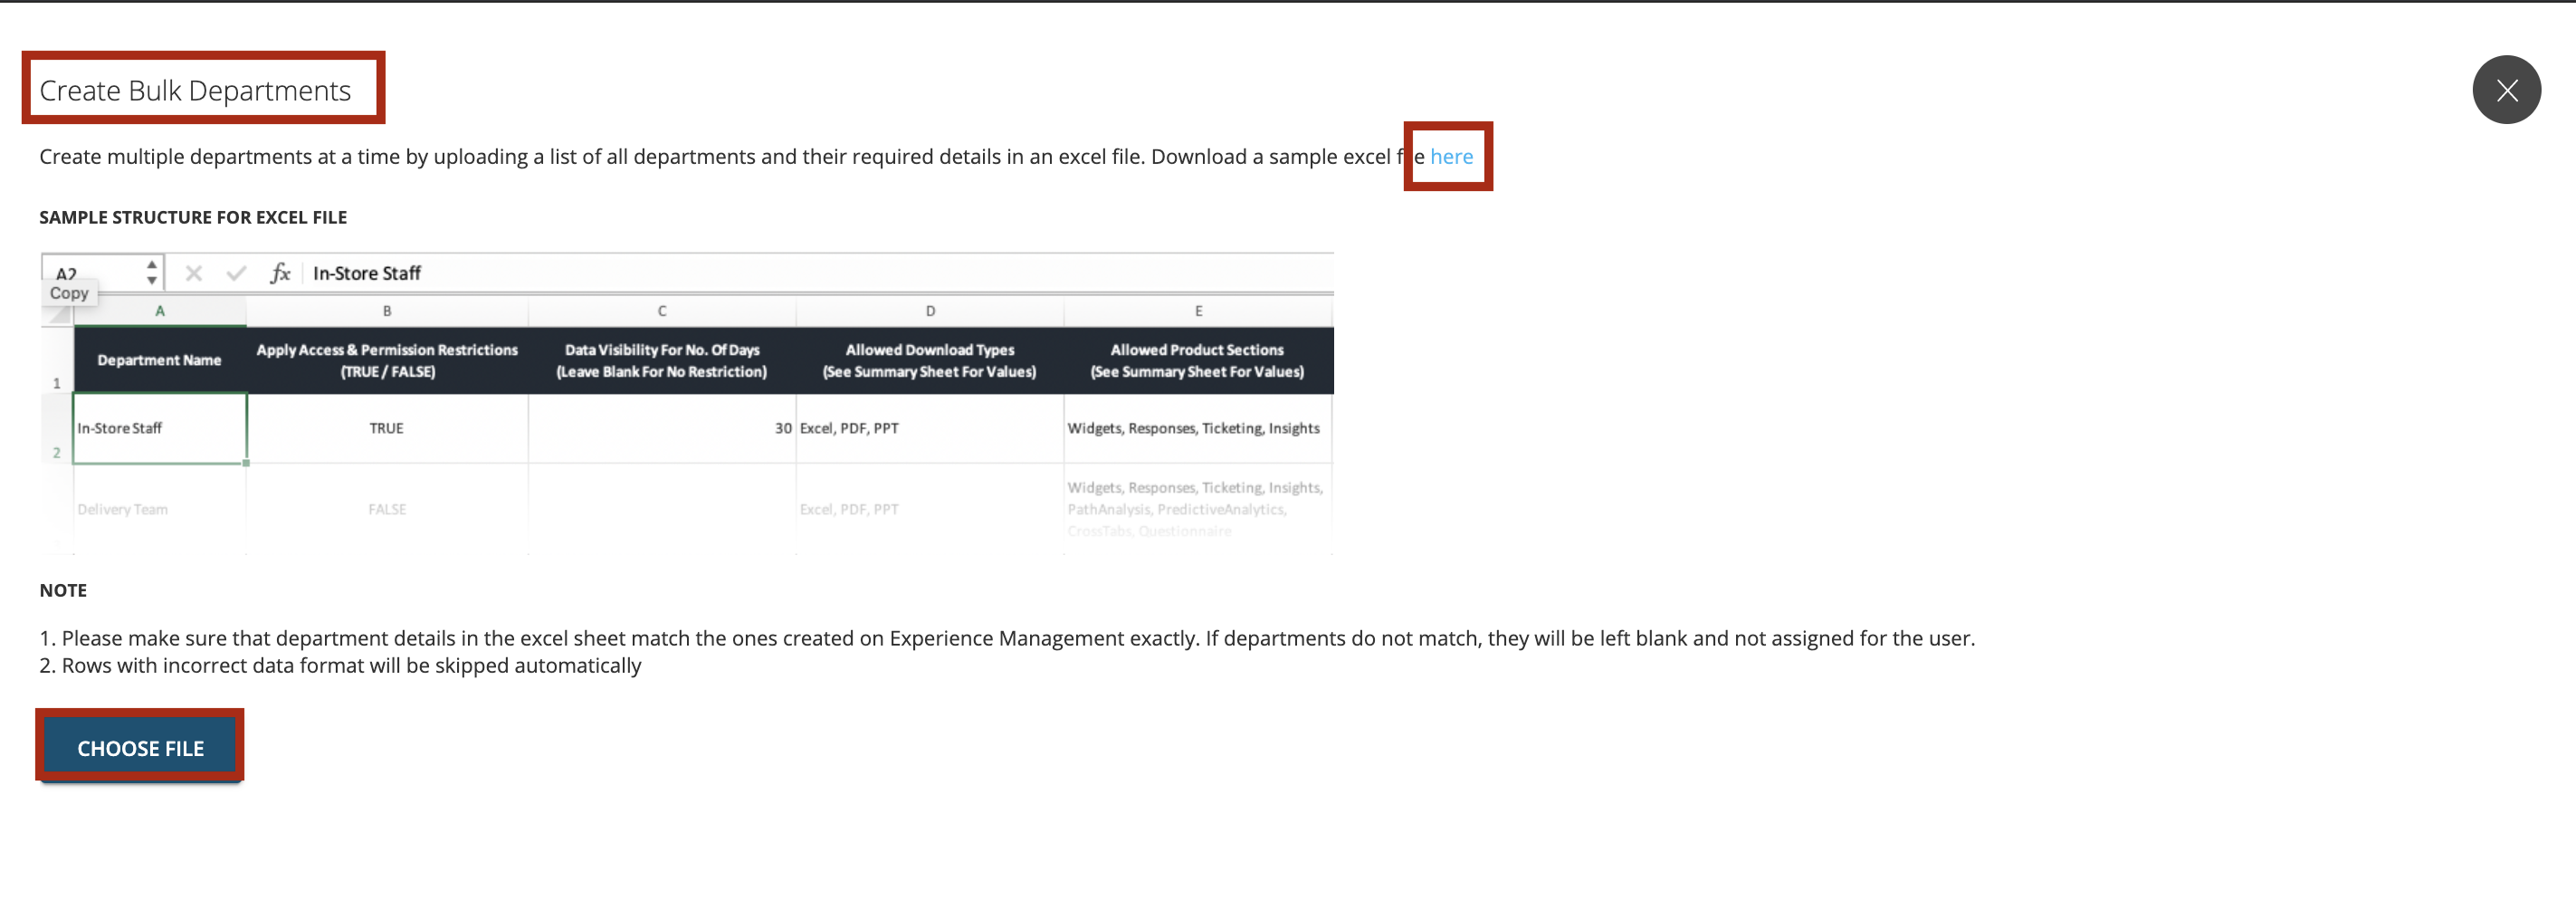
Task: Click the '30' days value in sample
Action: pos(783,428)
